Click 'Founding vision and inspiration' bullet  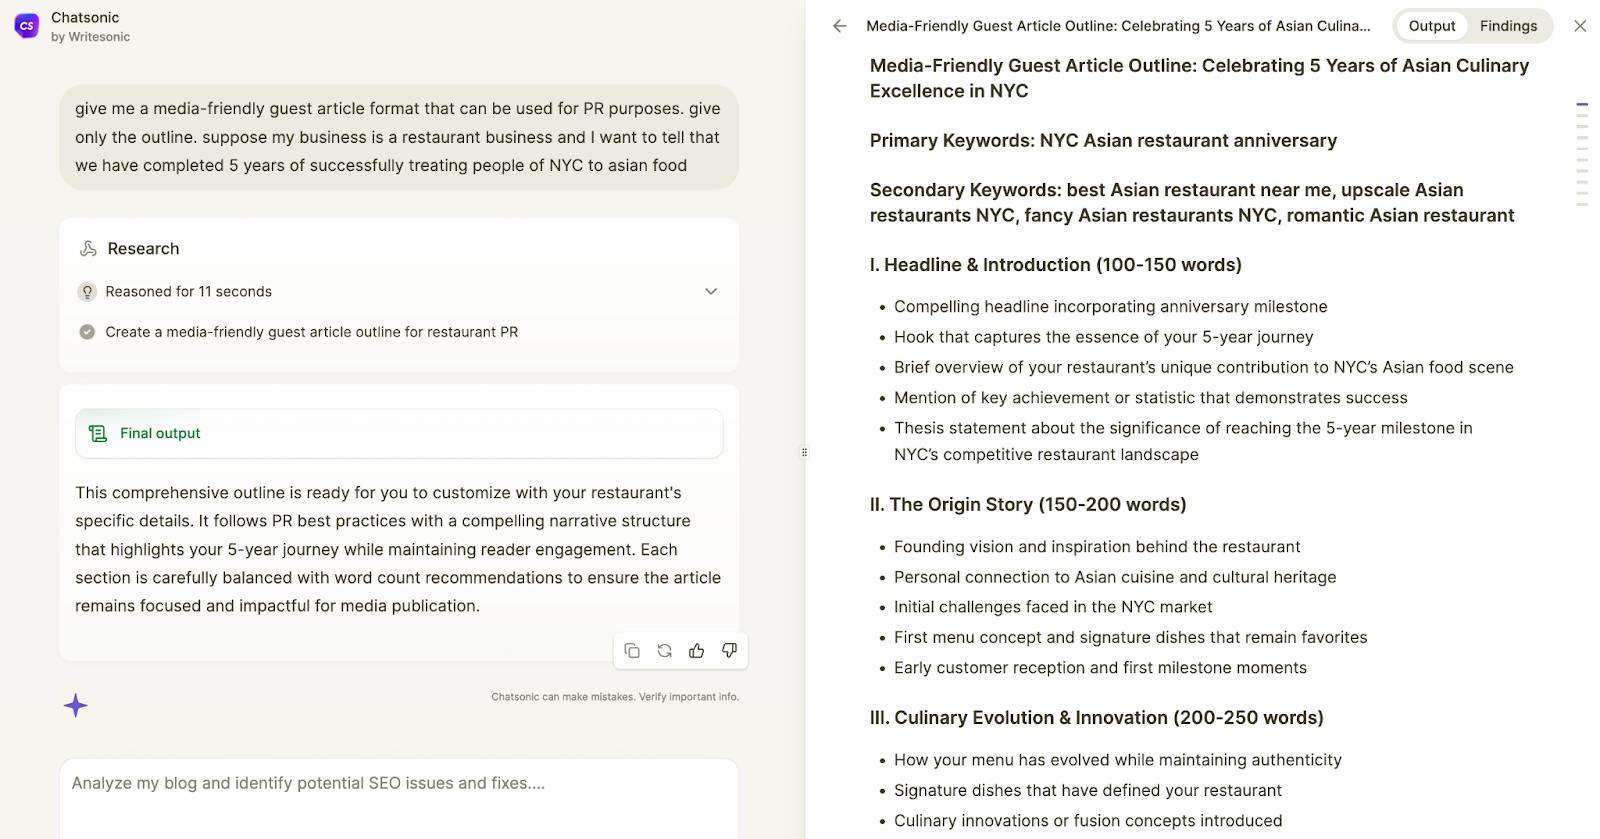(1097, 547)
